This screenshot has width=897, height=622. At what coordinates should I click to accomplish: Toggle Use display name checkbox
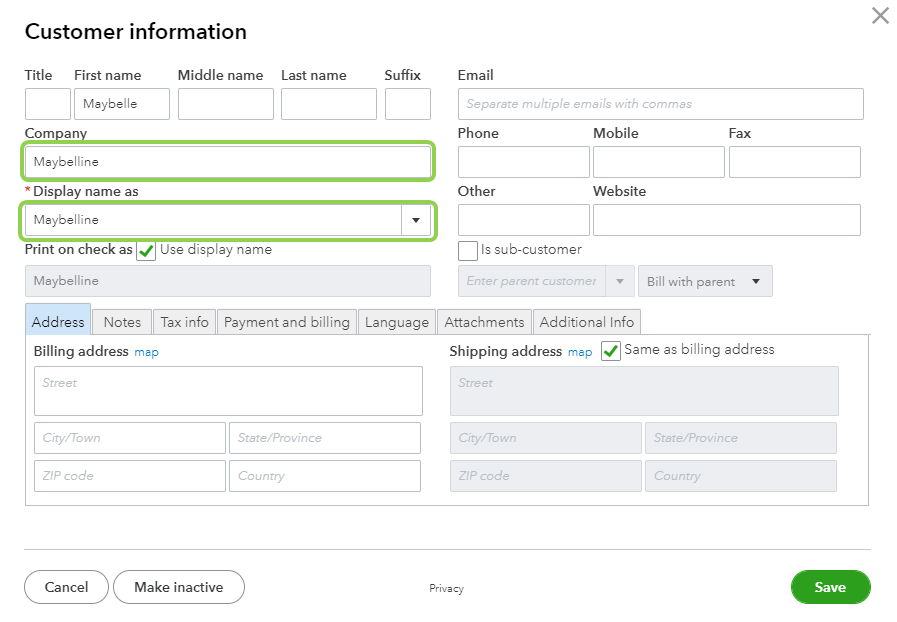click(146, 251)
